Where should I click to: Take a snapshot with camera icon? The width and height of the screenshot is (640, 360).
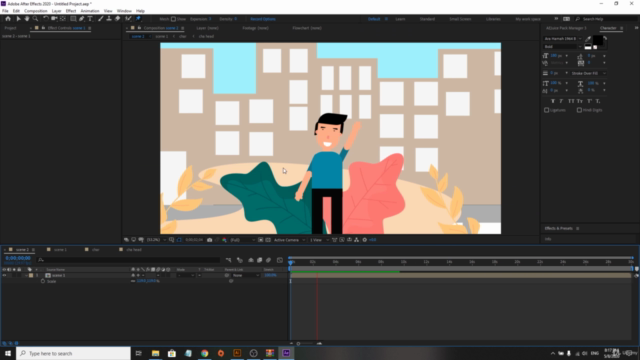pyautogui.click(x=210, y=240)
